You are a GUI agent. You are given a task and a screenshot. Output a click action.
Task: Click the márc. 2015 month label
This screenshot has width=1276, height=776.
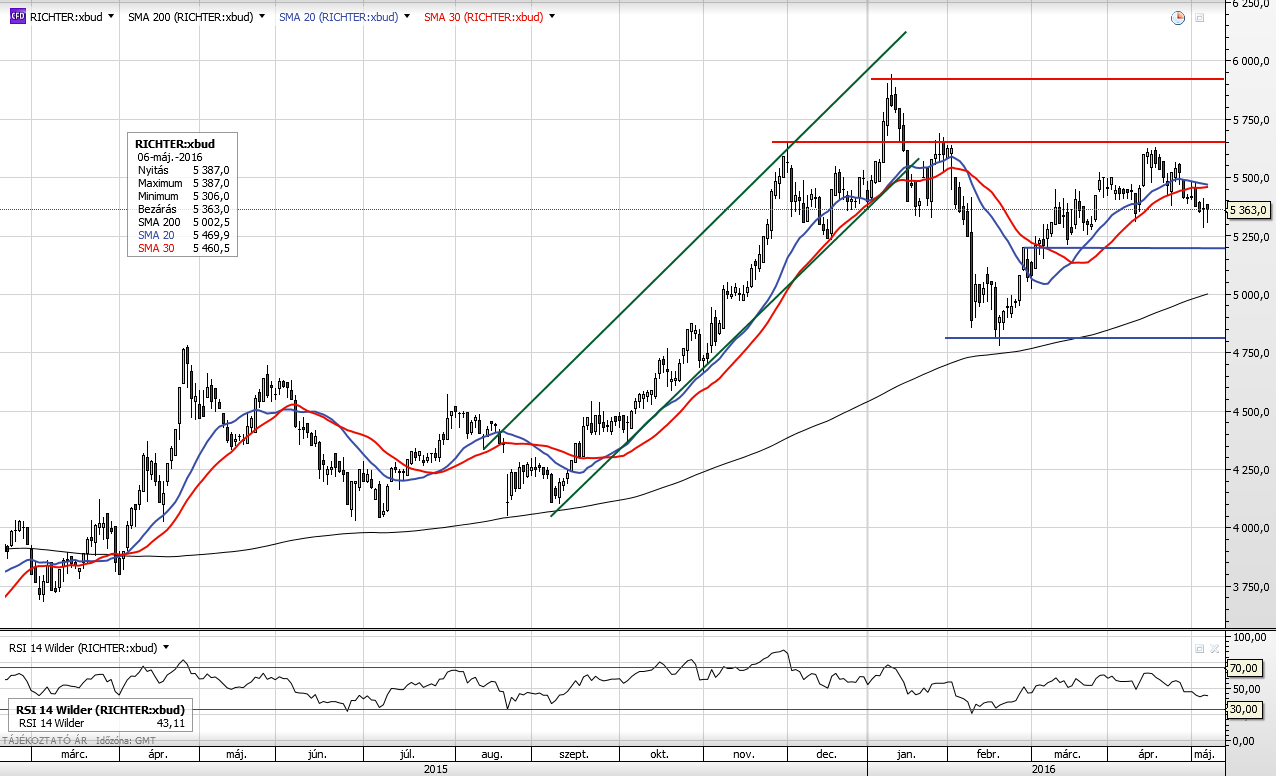click(74, 754)
